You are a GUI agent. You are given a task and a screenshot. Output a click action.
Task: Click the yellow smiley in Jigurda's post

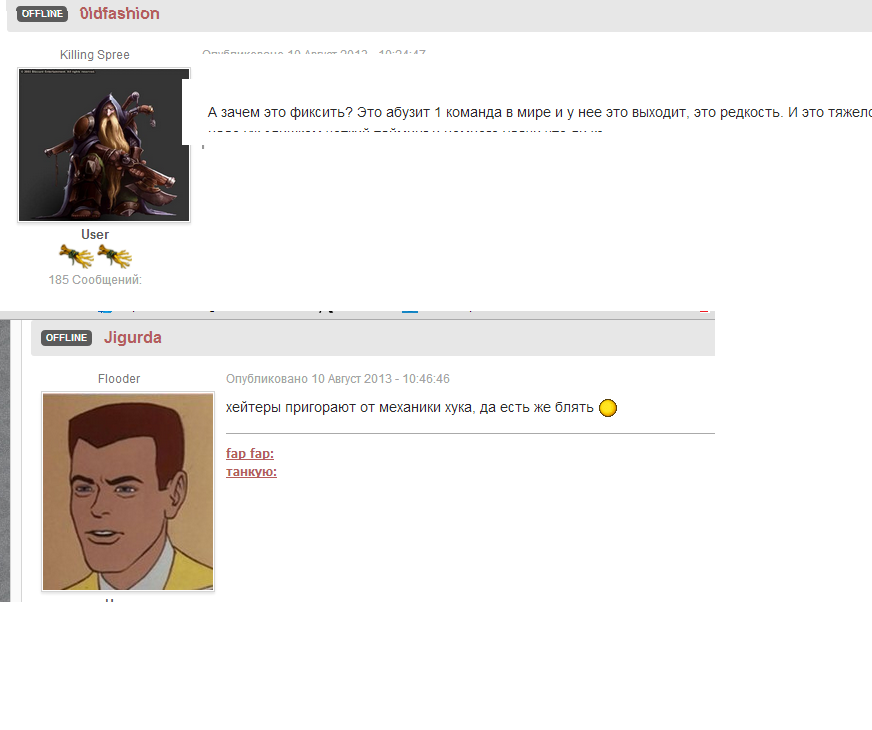tap(607, 408)
